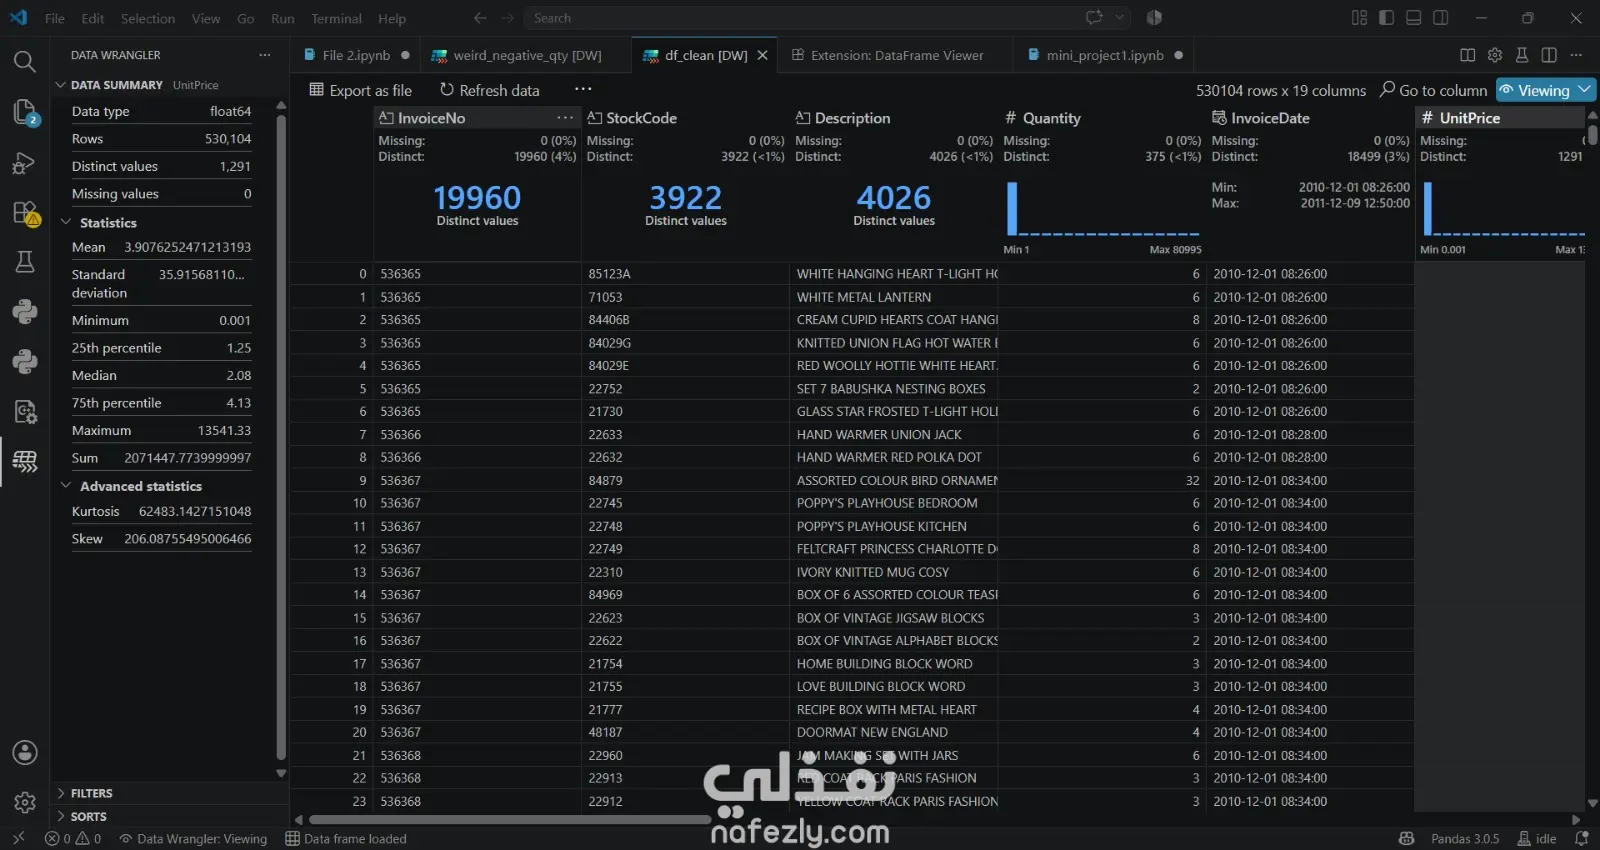Customize layout icon in title bar

point(1359,18)
